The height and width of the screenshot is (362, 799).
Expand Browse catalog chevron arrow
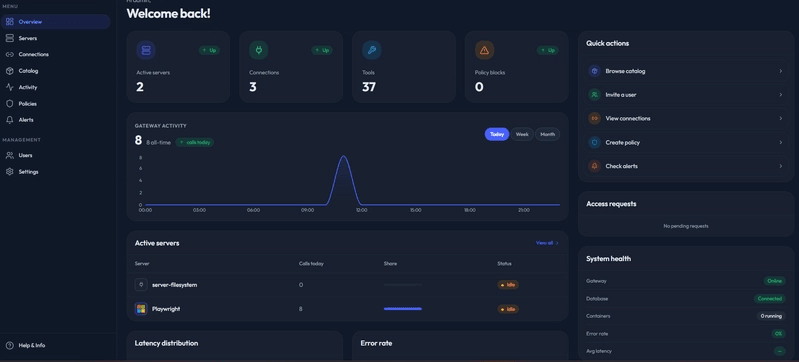pos(780,71)
